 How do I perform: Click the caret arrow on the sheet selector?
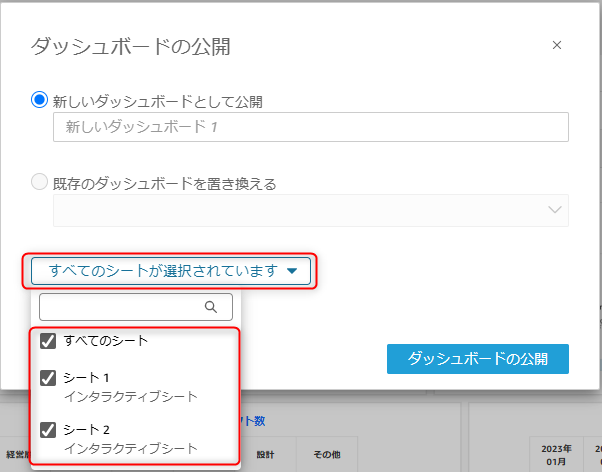click(x=292, y=271)
